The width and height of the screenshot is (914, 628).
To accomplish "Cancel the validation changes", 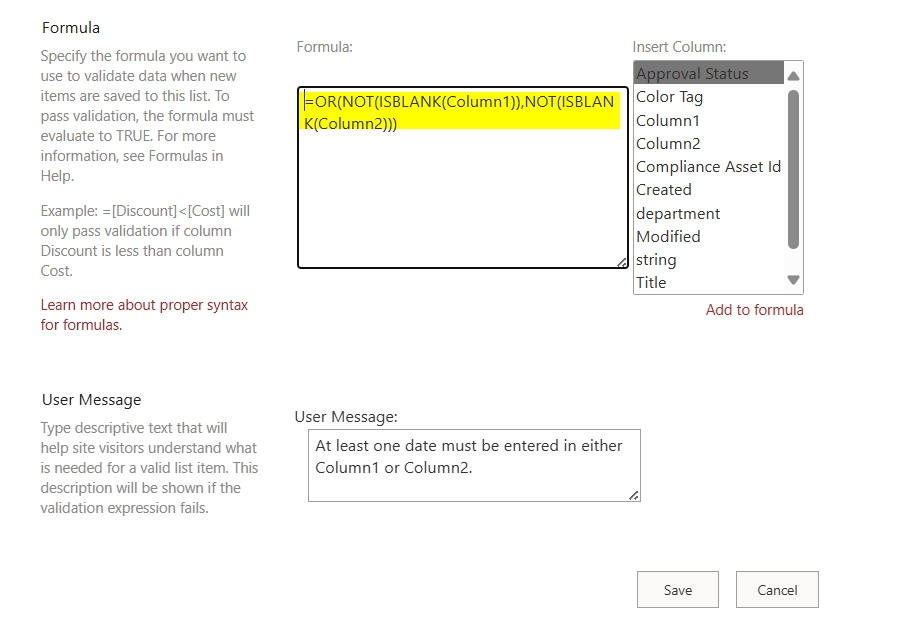I will tap(777, 590).
